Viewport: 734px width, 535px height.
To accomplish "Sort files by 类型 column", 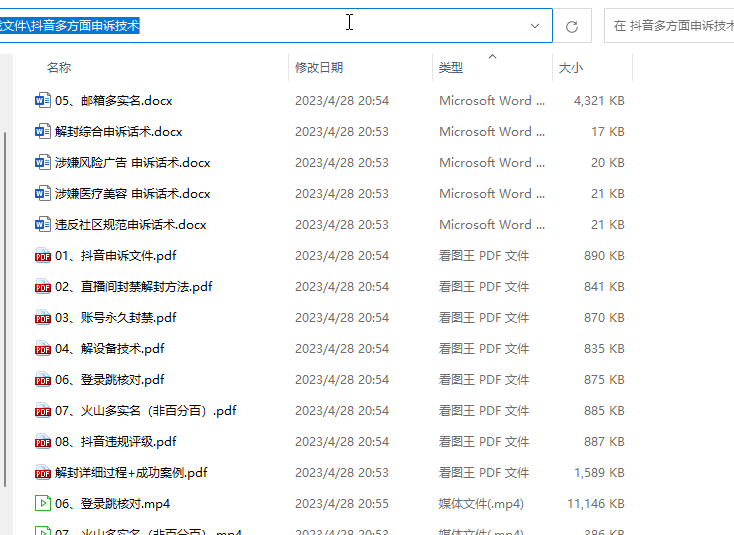I will 451,68.
